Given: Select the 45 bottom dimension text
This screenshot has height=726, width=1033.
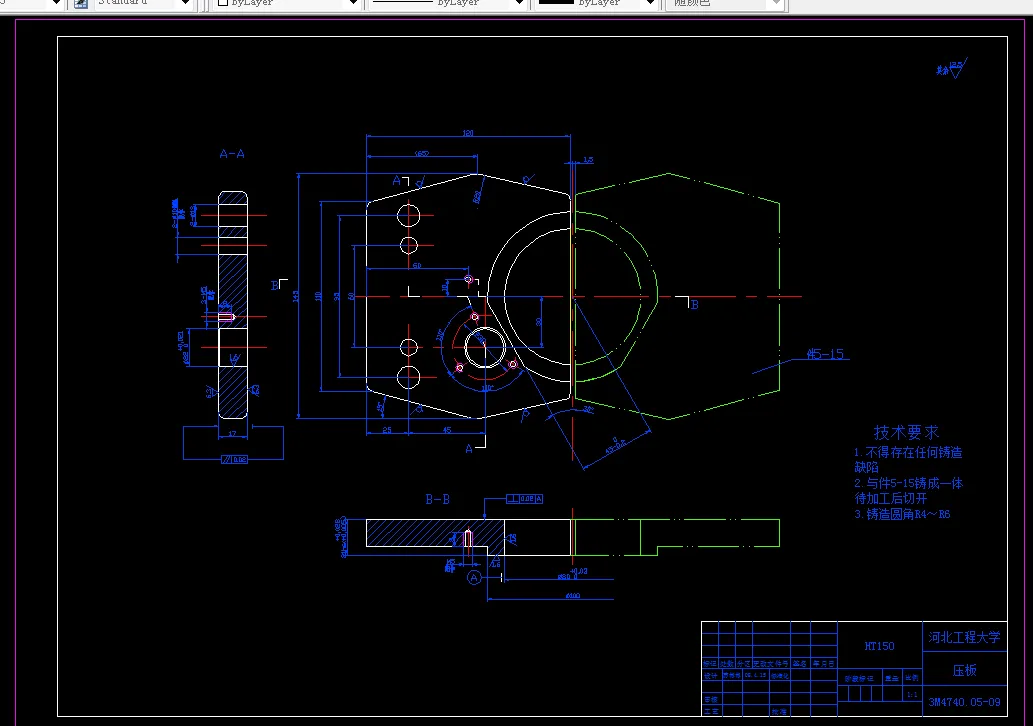Looking at the screenshot, I should pos(447,430).
